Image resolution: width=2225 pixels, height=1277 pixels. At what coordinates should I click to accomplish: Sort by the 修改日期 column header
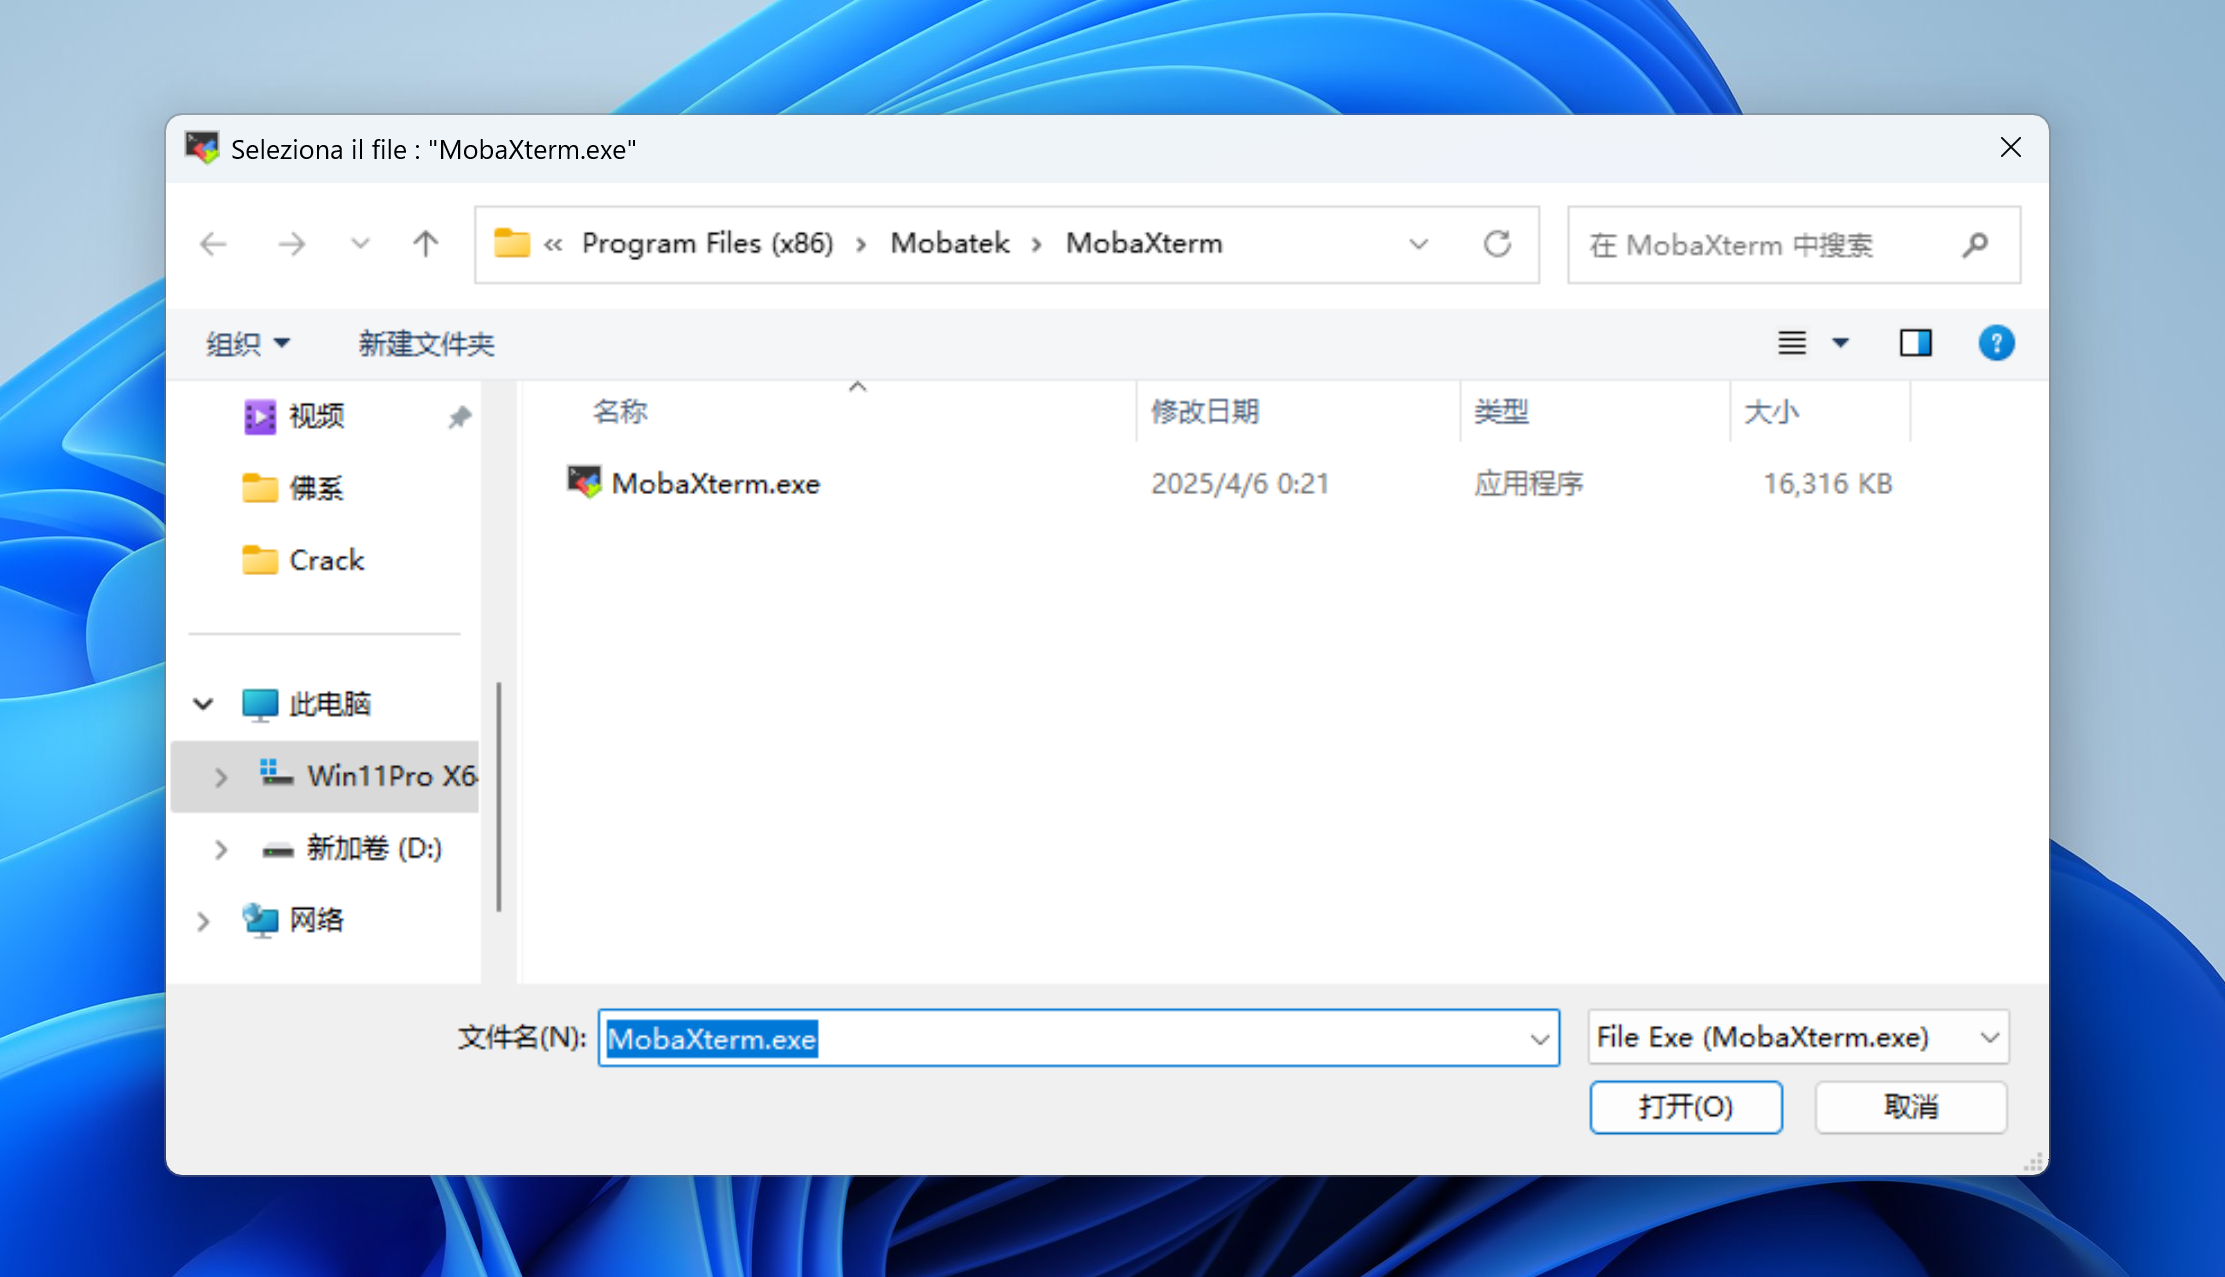tap(1204, 411)
